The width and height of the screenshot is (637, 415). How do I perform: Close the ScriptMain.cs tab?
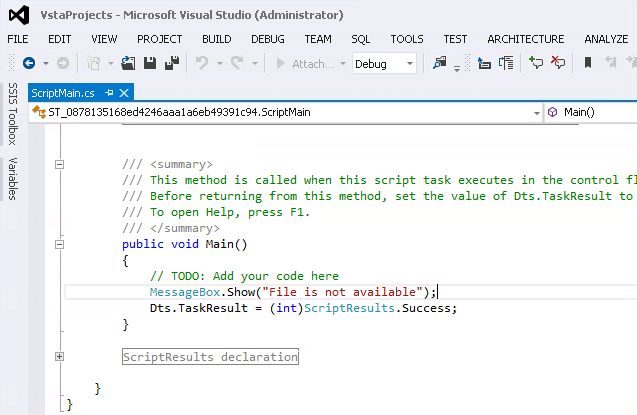coord(125,92)
